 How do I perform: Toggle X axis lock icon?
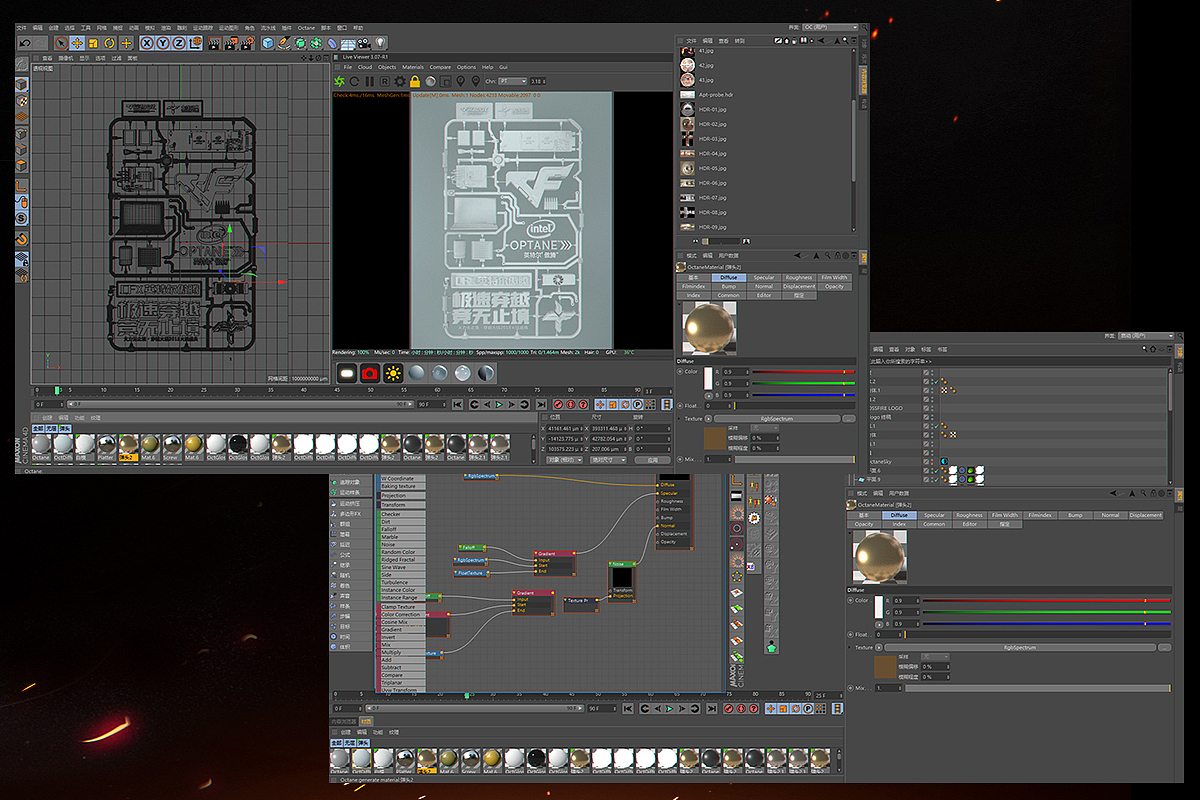pos(147,43)
